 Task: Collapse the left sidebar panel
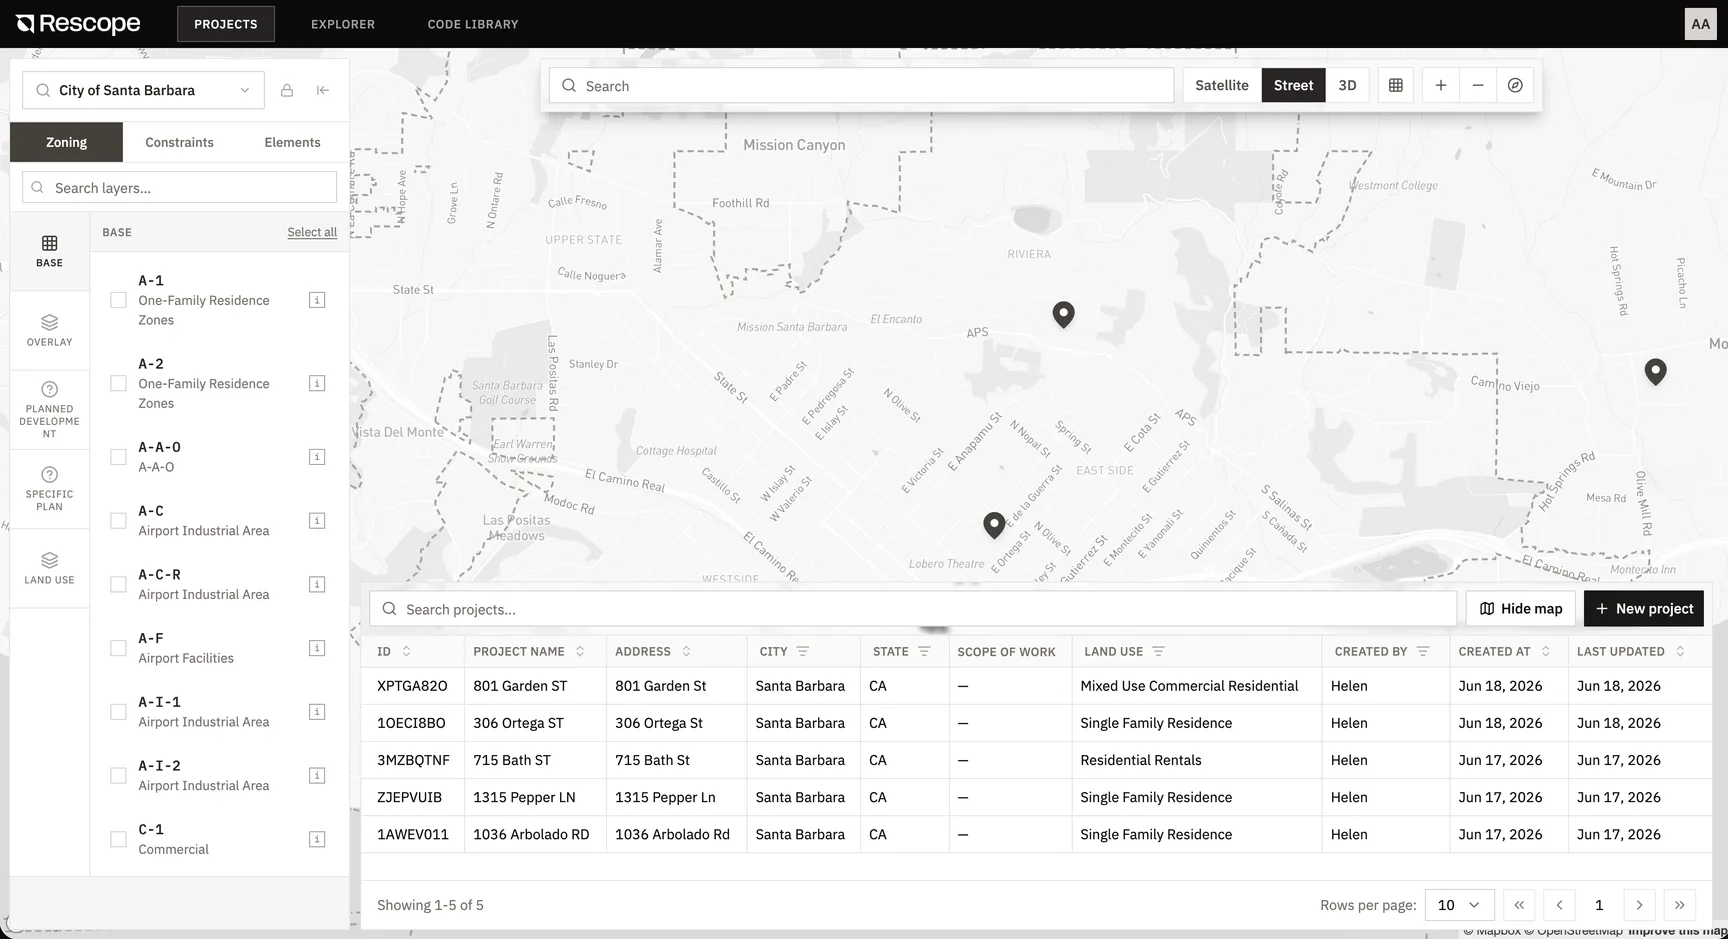323,90
